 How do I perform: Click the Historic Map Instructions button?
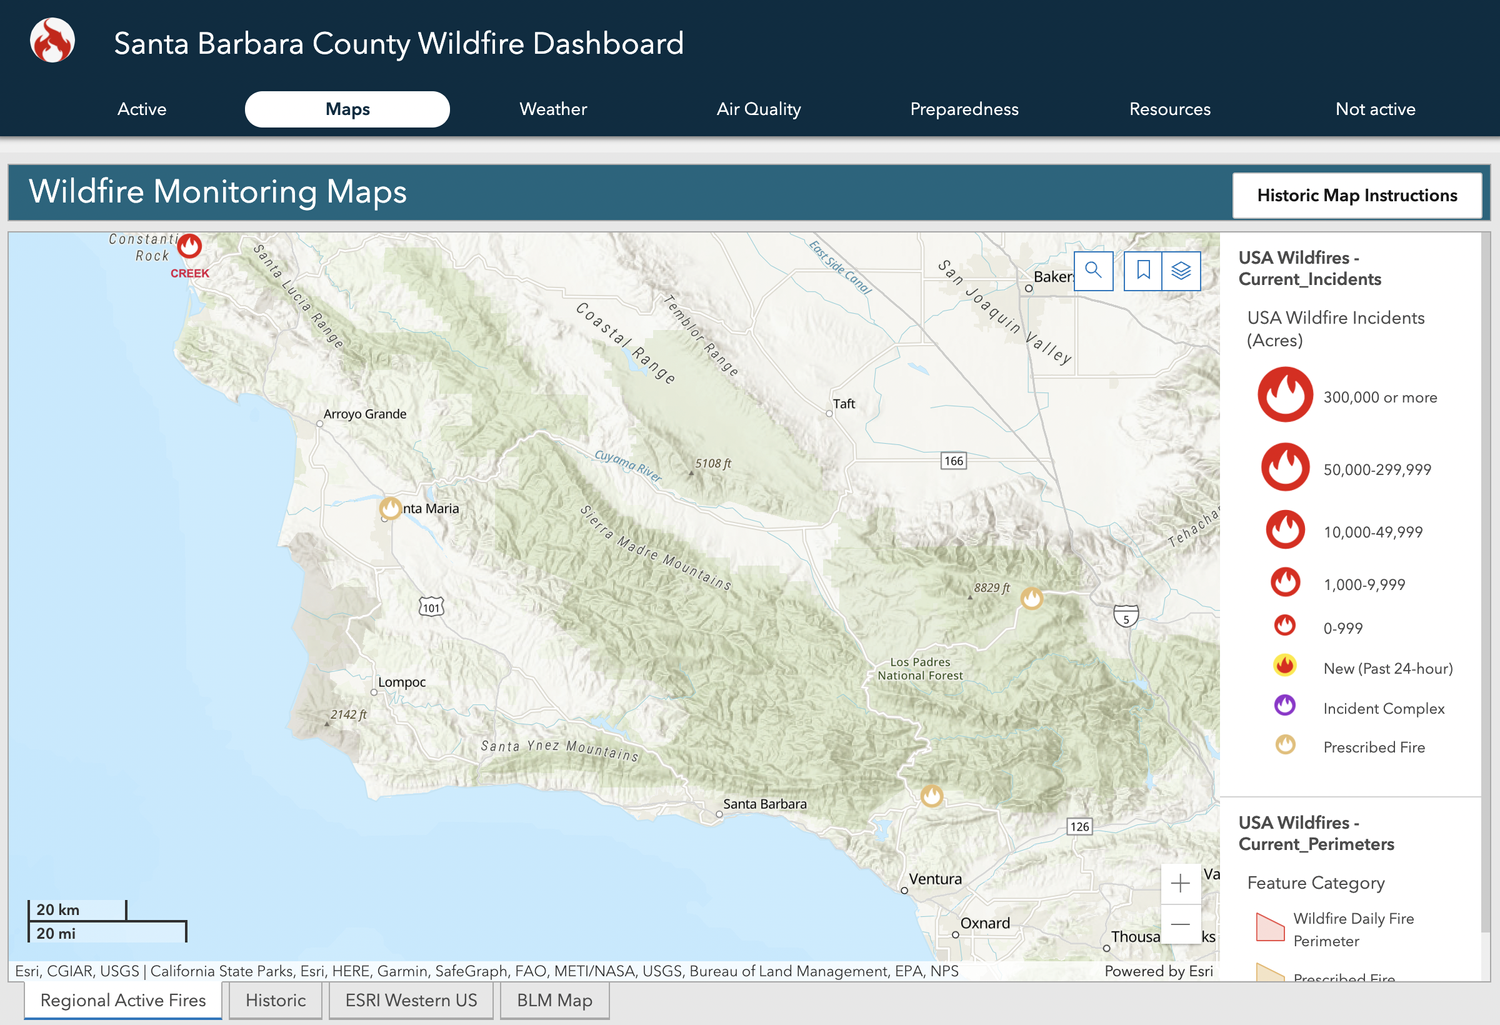pos(1356,195)
